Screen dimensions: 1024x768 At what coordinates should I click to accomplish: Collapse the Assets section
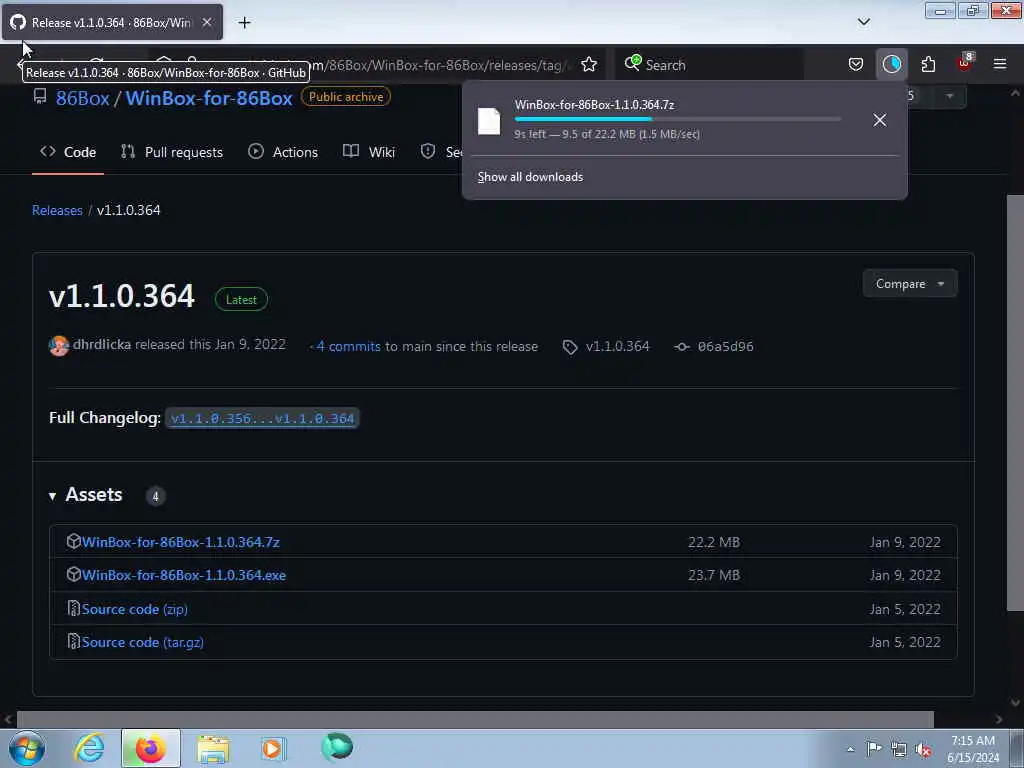tap(86, 495)
